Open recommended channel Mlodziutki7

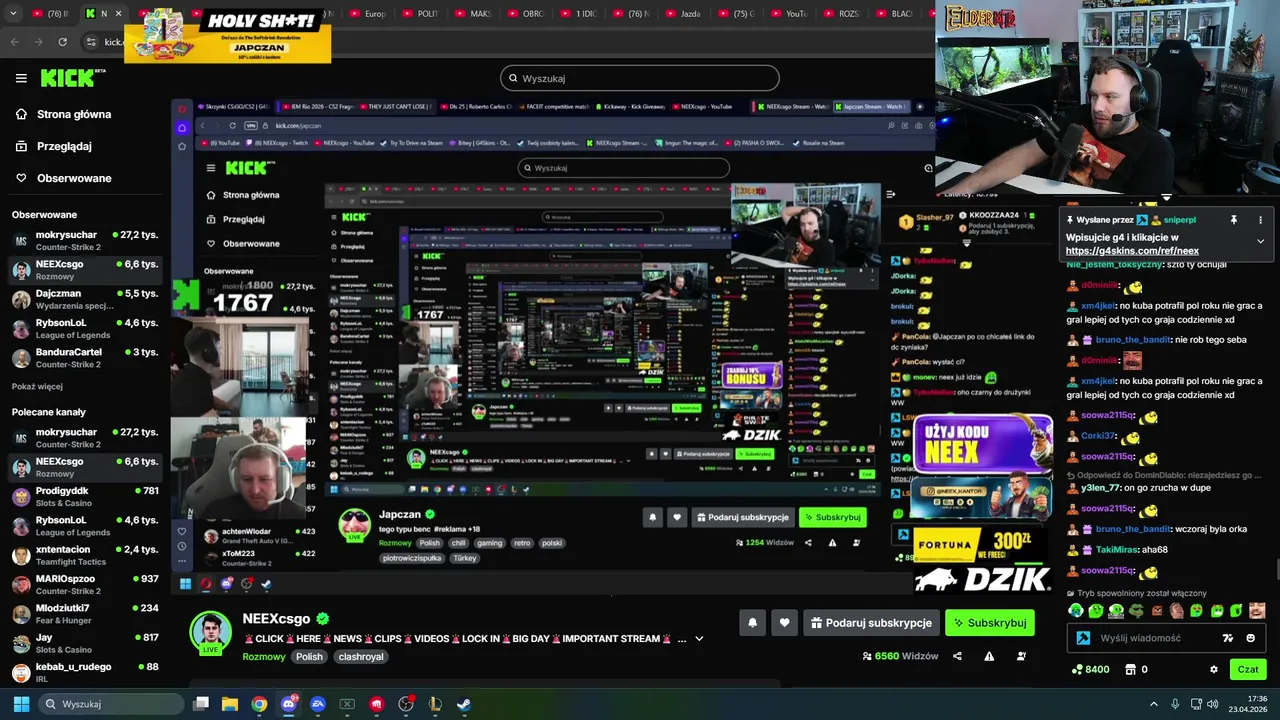85,613
